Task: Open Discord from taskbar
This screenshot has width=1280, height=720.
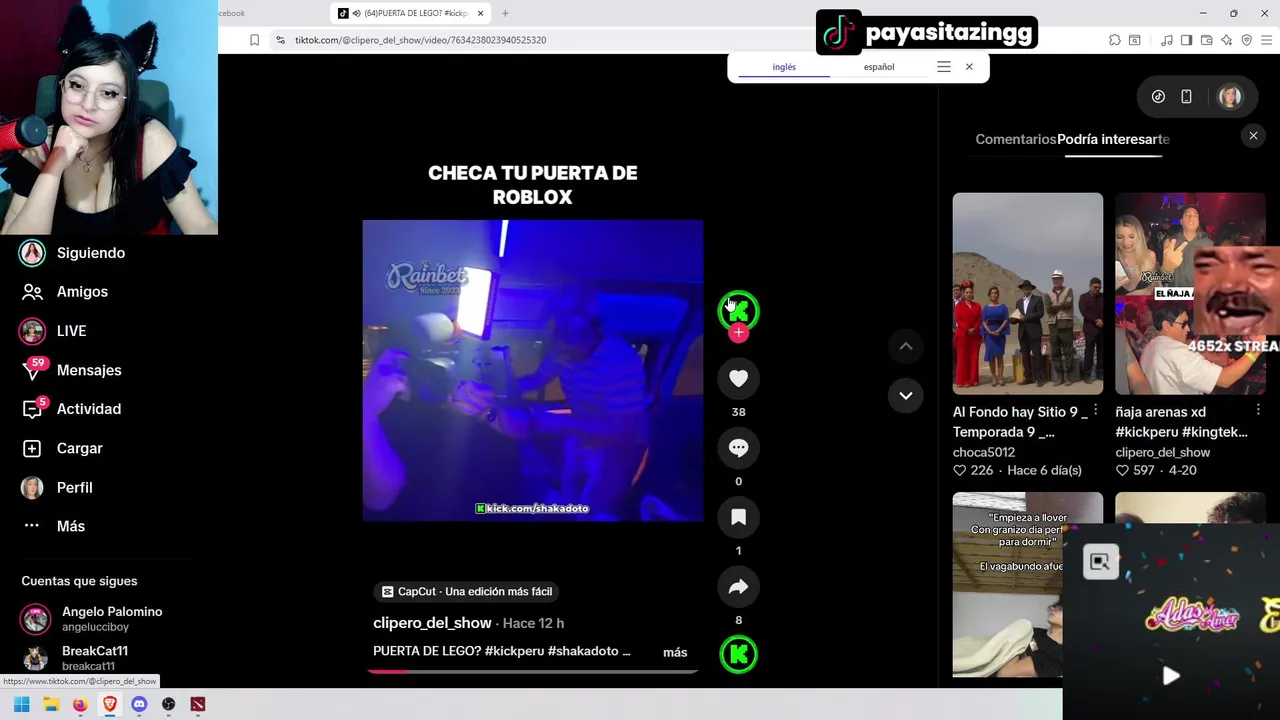Action: (x=139, y=705)
